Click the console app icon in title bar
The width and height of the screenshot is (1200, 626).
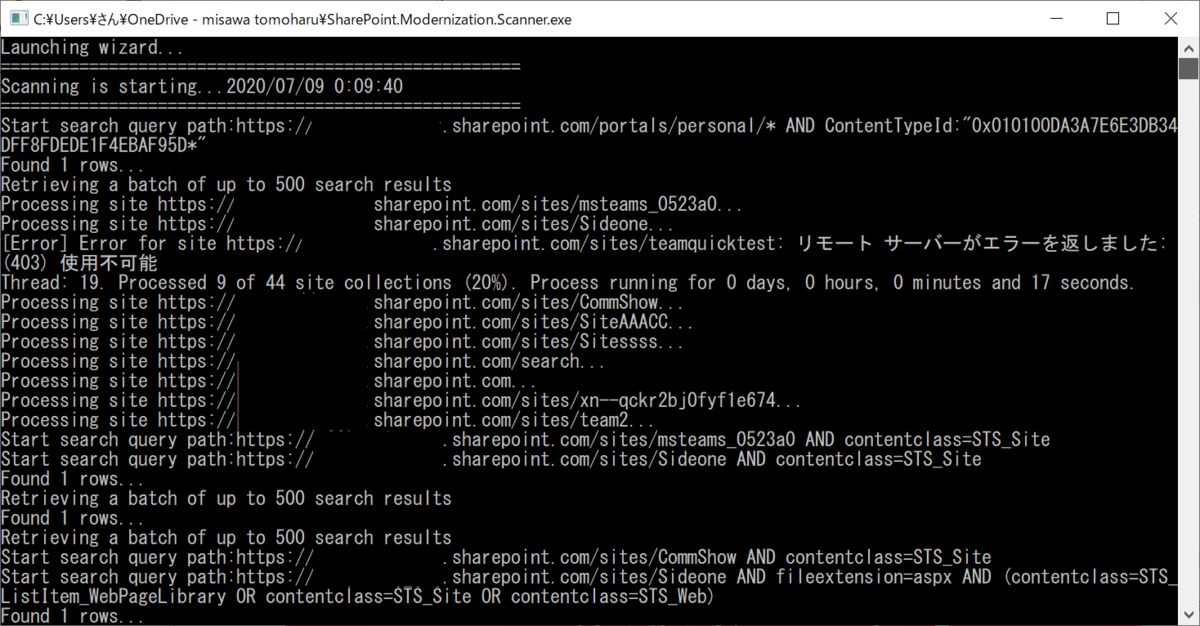(16, 18)
